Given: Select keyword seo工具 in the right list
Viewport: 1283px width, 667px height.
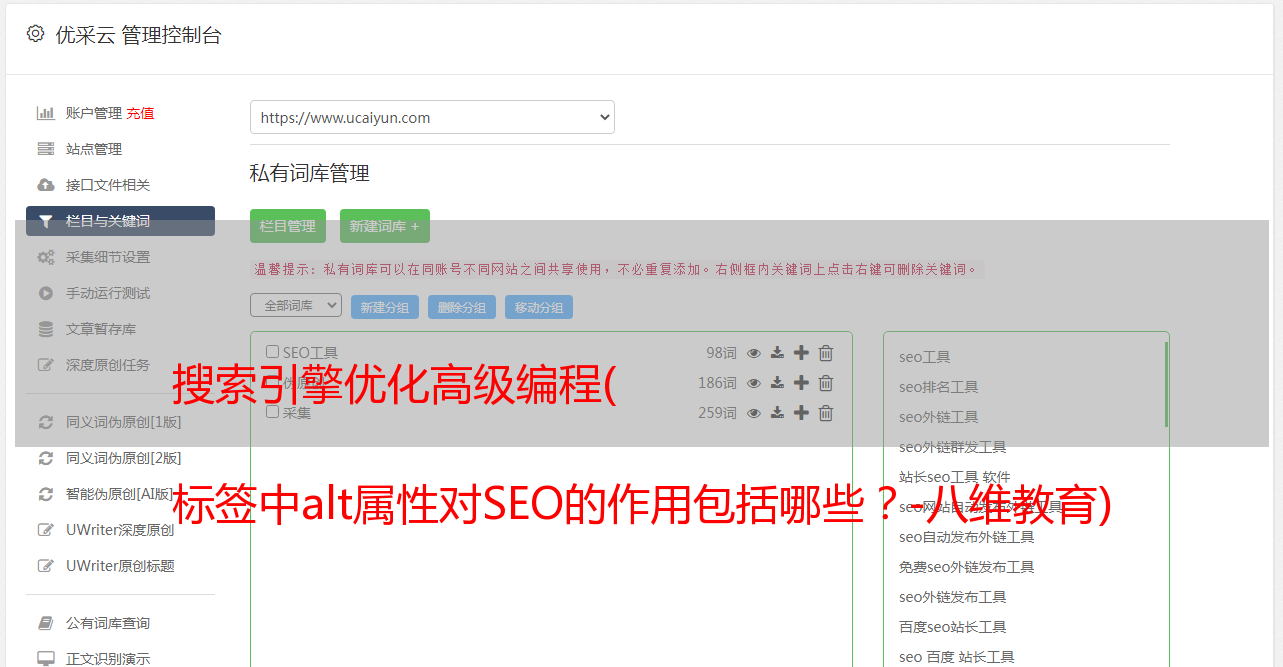Looking at the screenshot, I should (924, 357).
